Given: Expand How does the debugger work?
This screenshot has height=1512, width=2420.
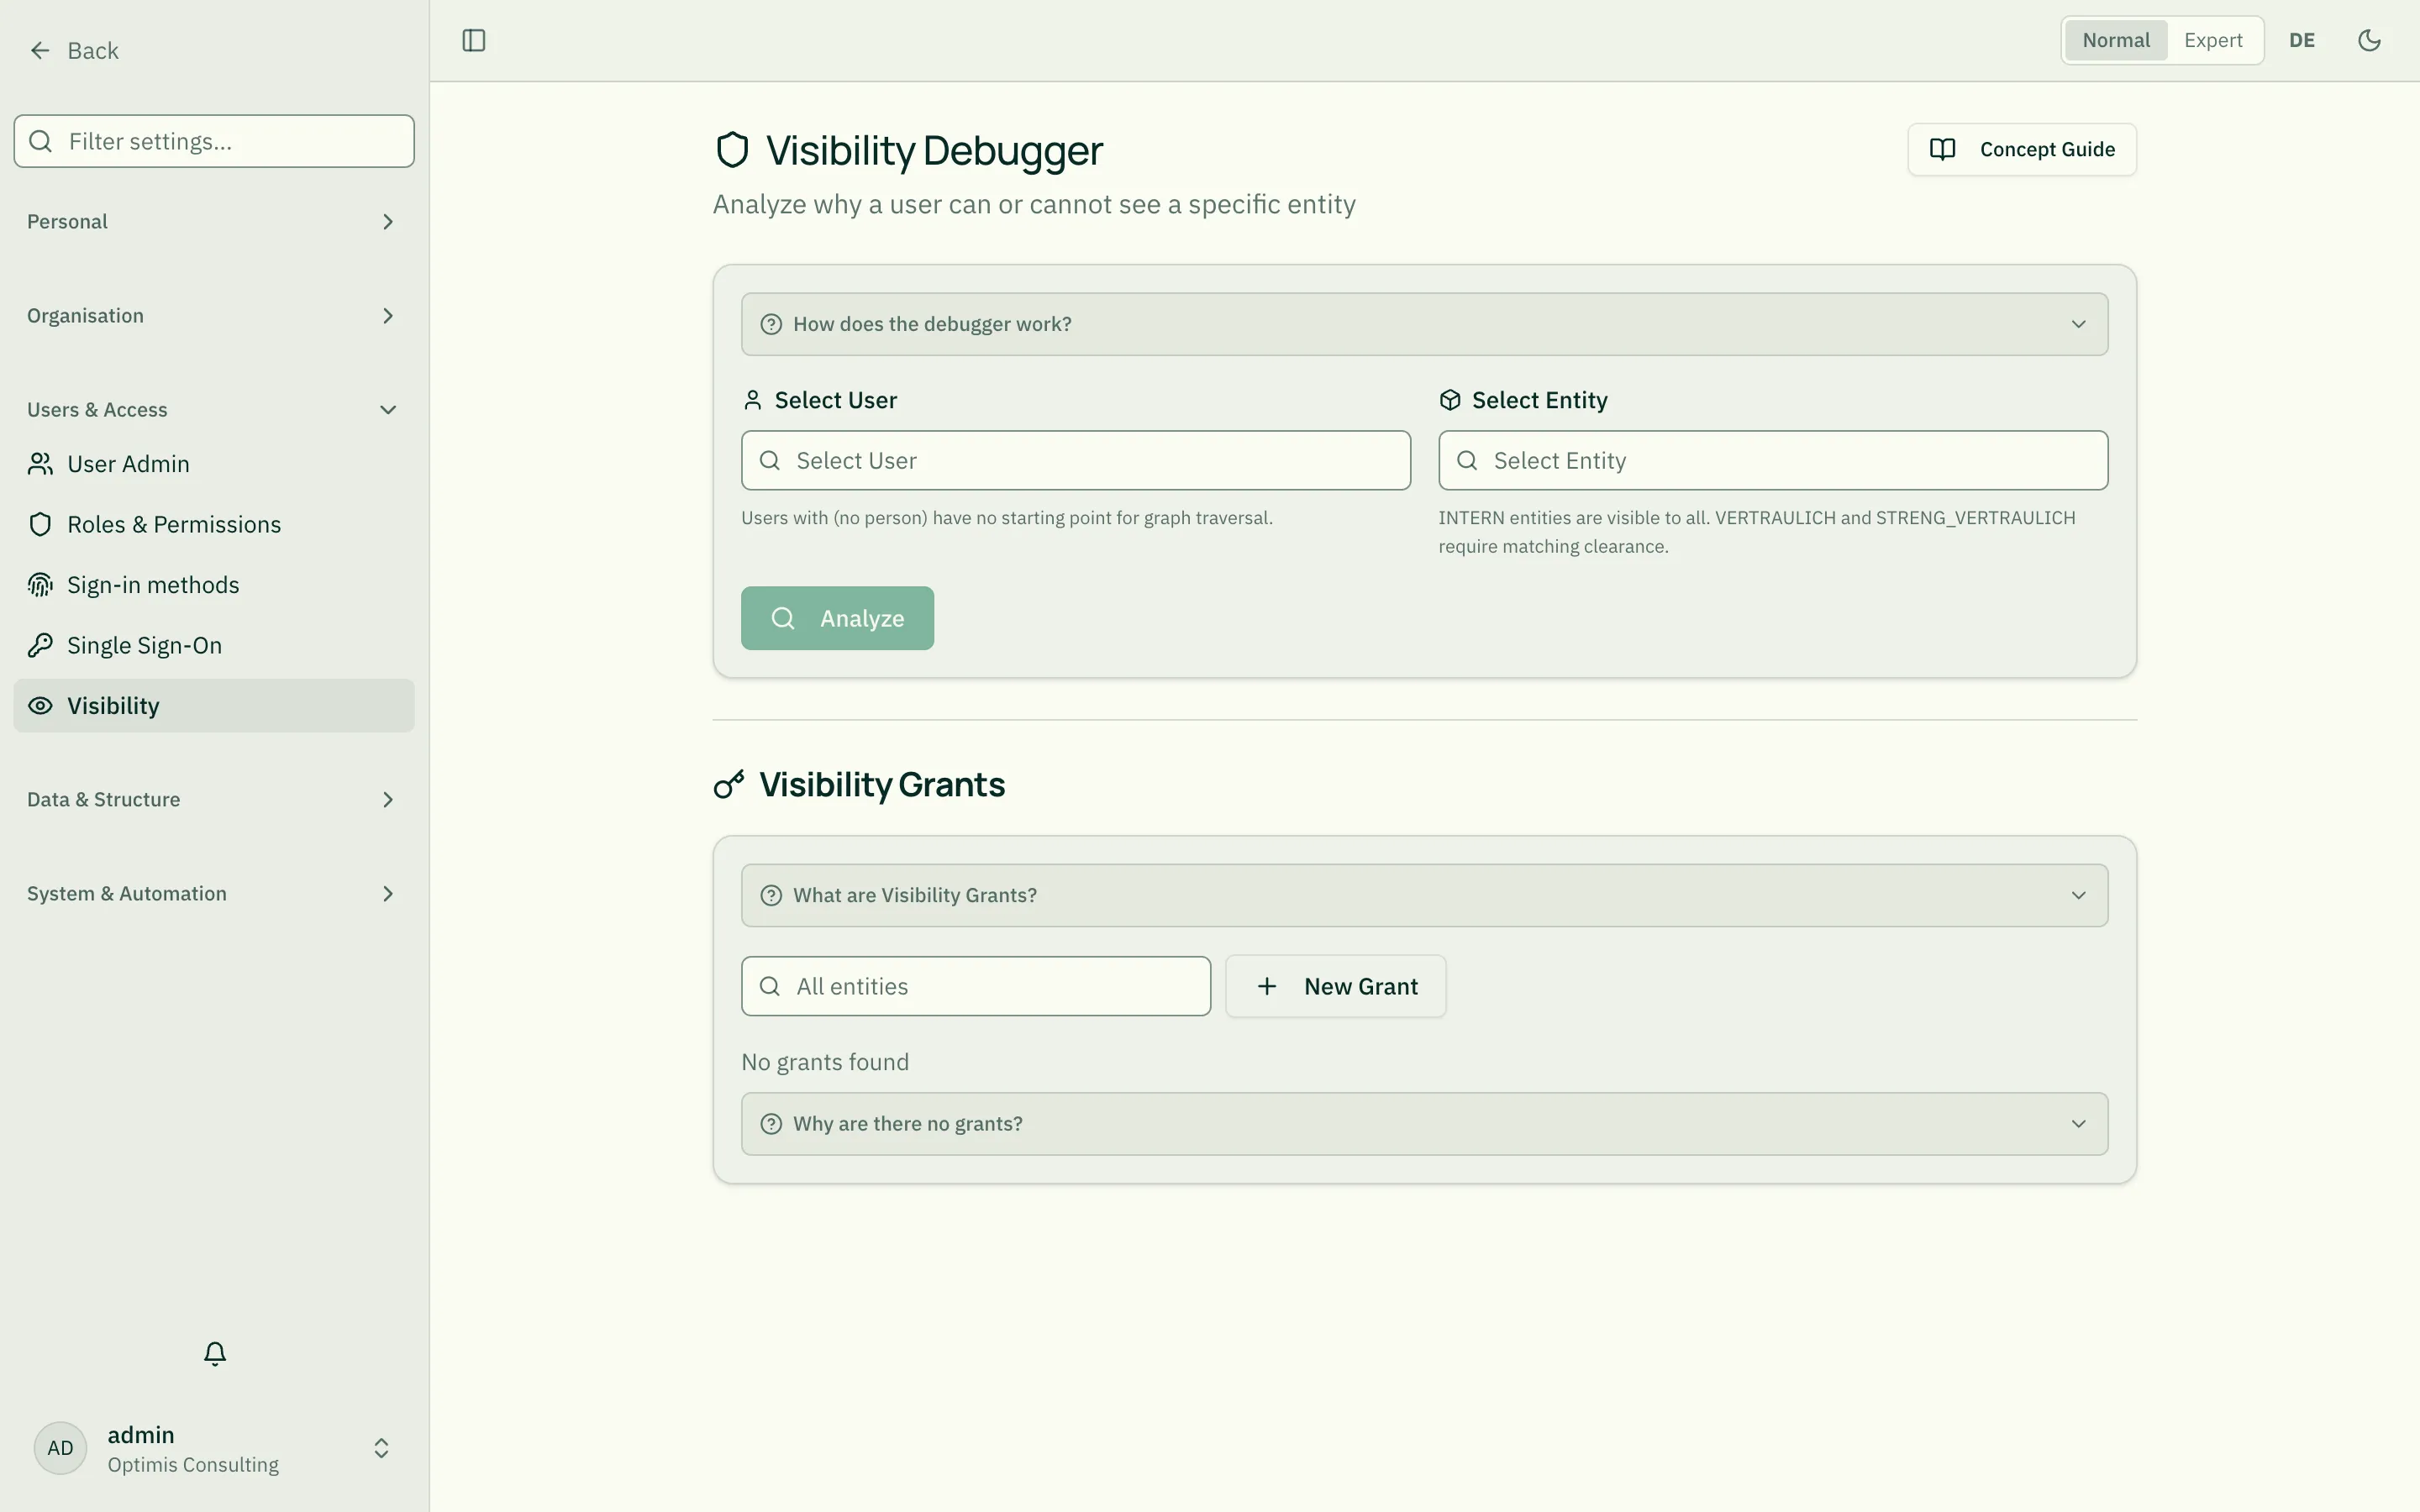Looking at the screenshot, I should point(1424,324).
